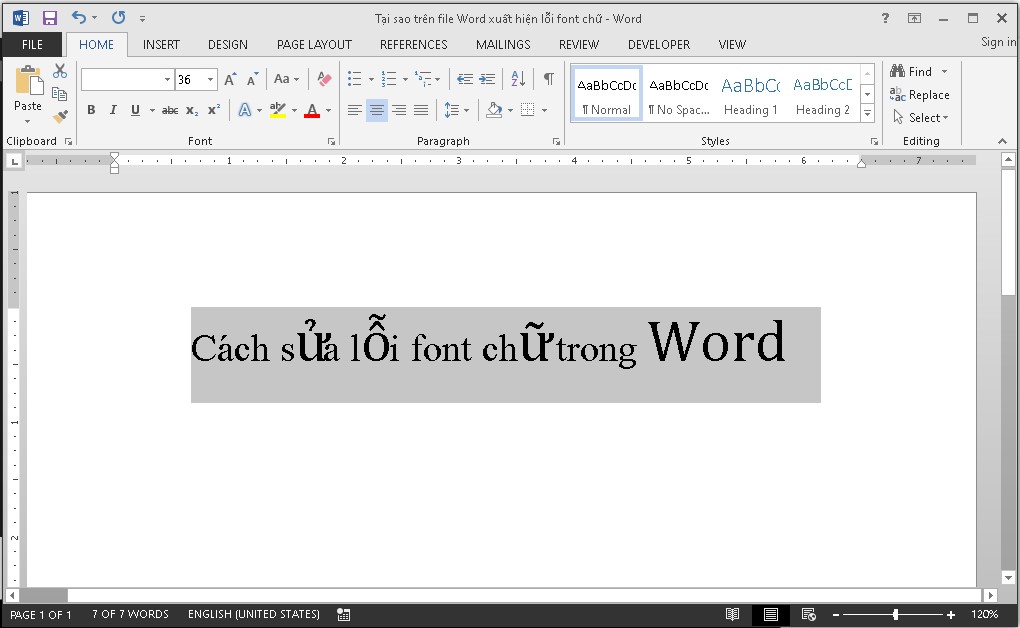This screenshot has width=1020, height=628.
Task: Expand the Styles gallery More arrow
Action: pos(867,113)
